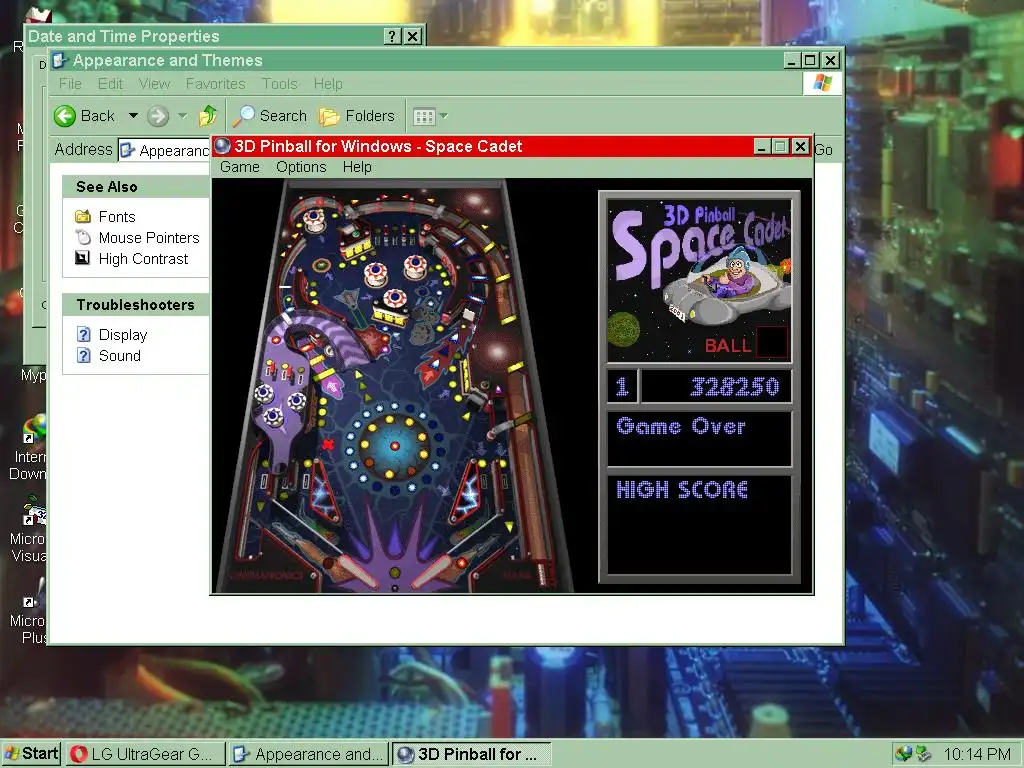1024x768 pixels.
Task: Open the Game menu in 3D Pinball
Action: coord(240,167)
